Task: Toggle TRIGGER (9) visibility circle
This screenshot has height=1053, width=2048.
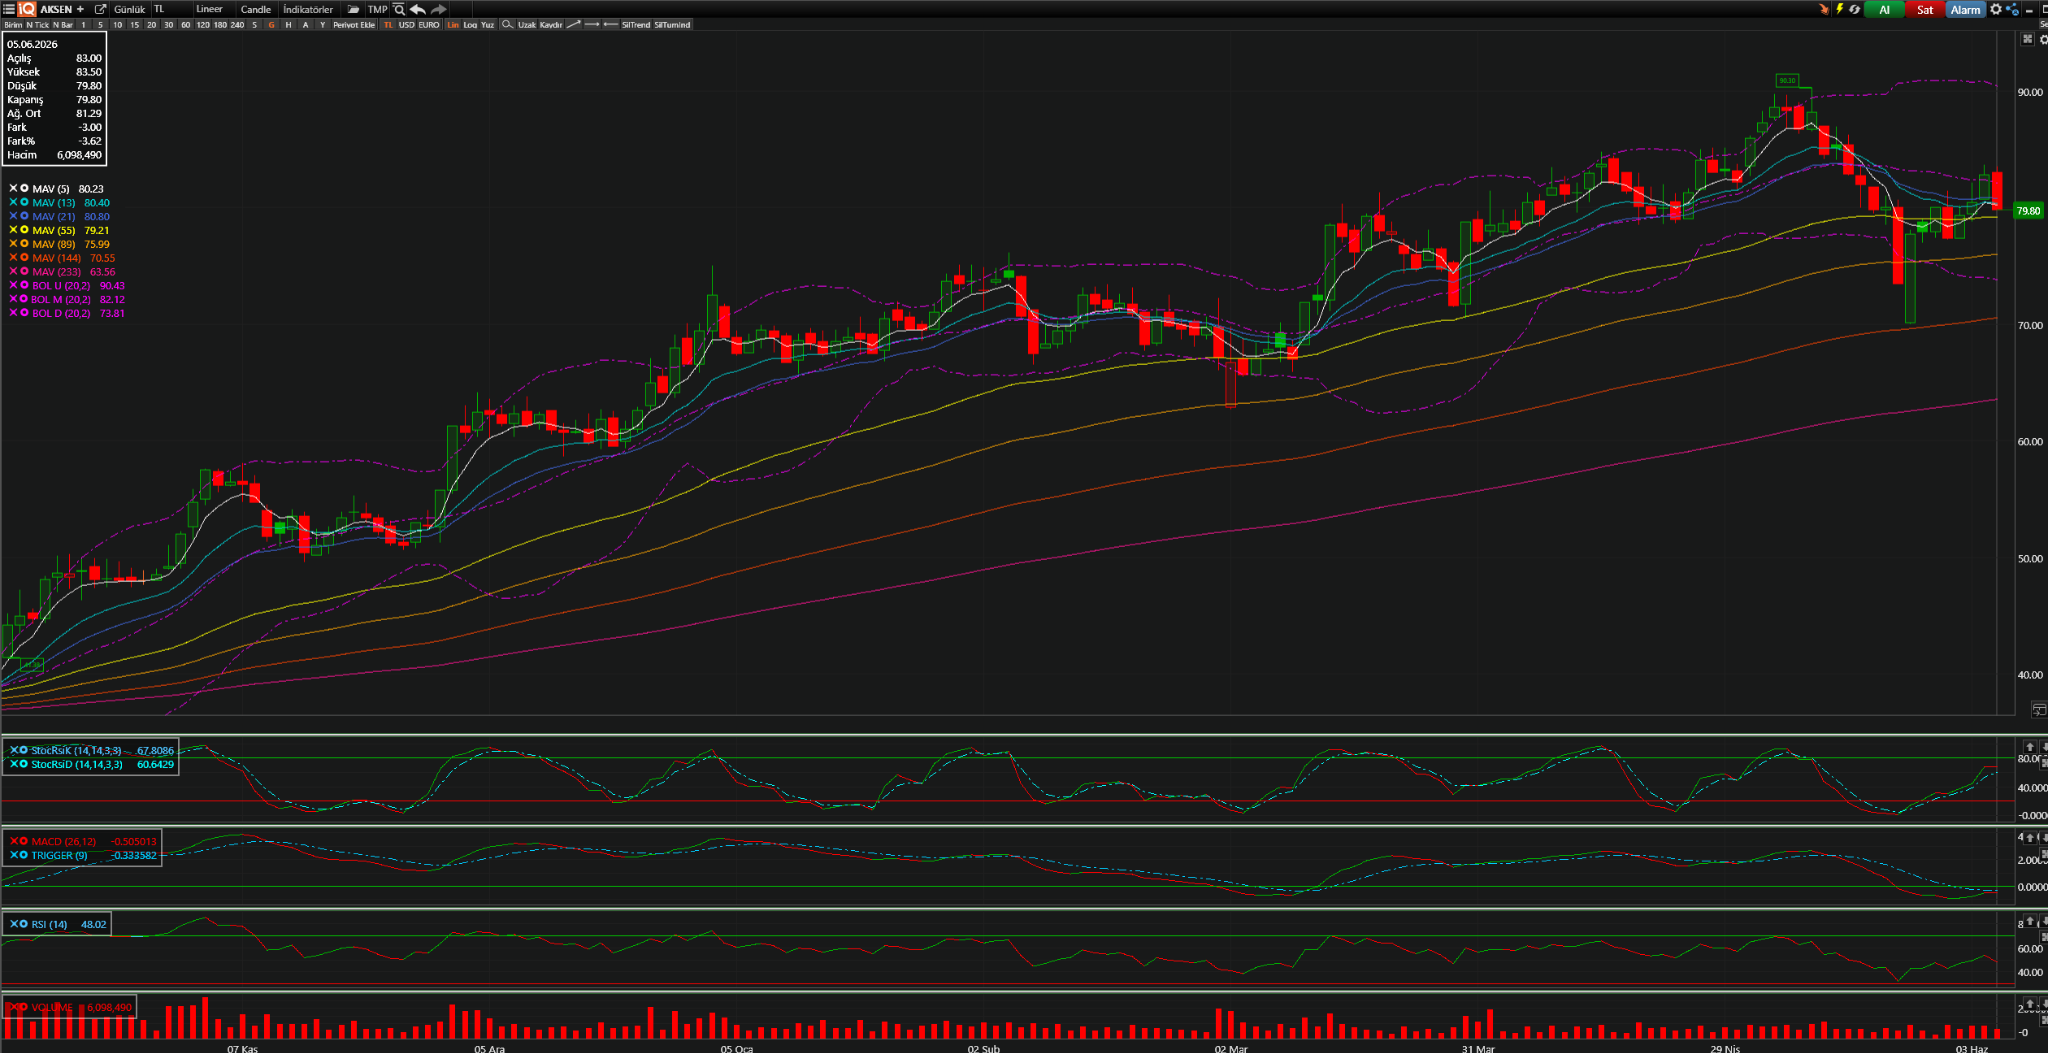Action: [24, 855]
